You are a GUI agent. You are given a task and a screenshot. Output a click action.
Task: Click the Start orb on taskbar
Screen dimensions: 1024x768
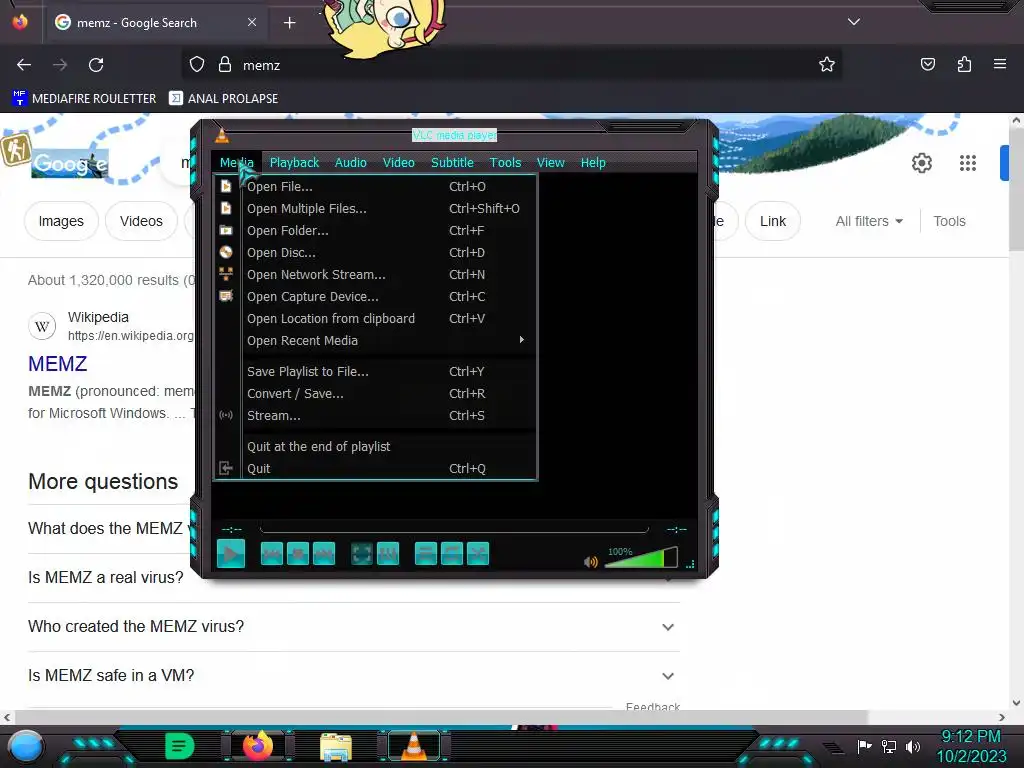pos(25,746)
